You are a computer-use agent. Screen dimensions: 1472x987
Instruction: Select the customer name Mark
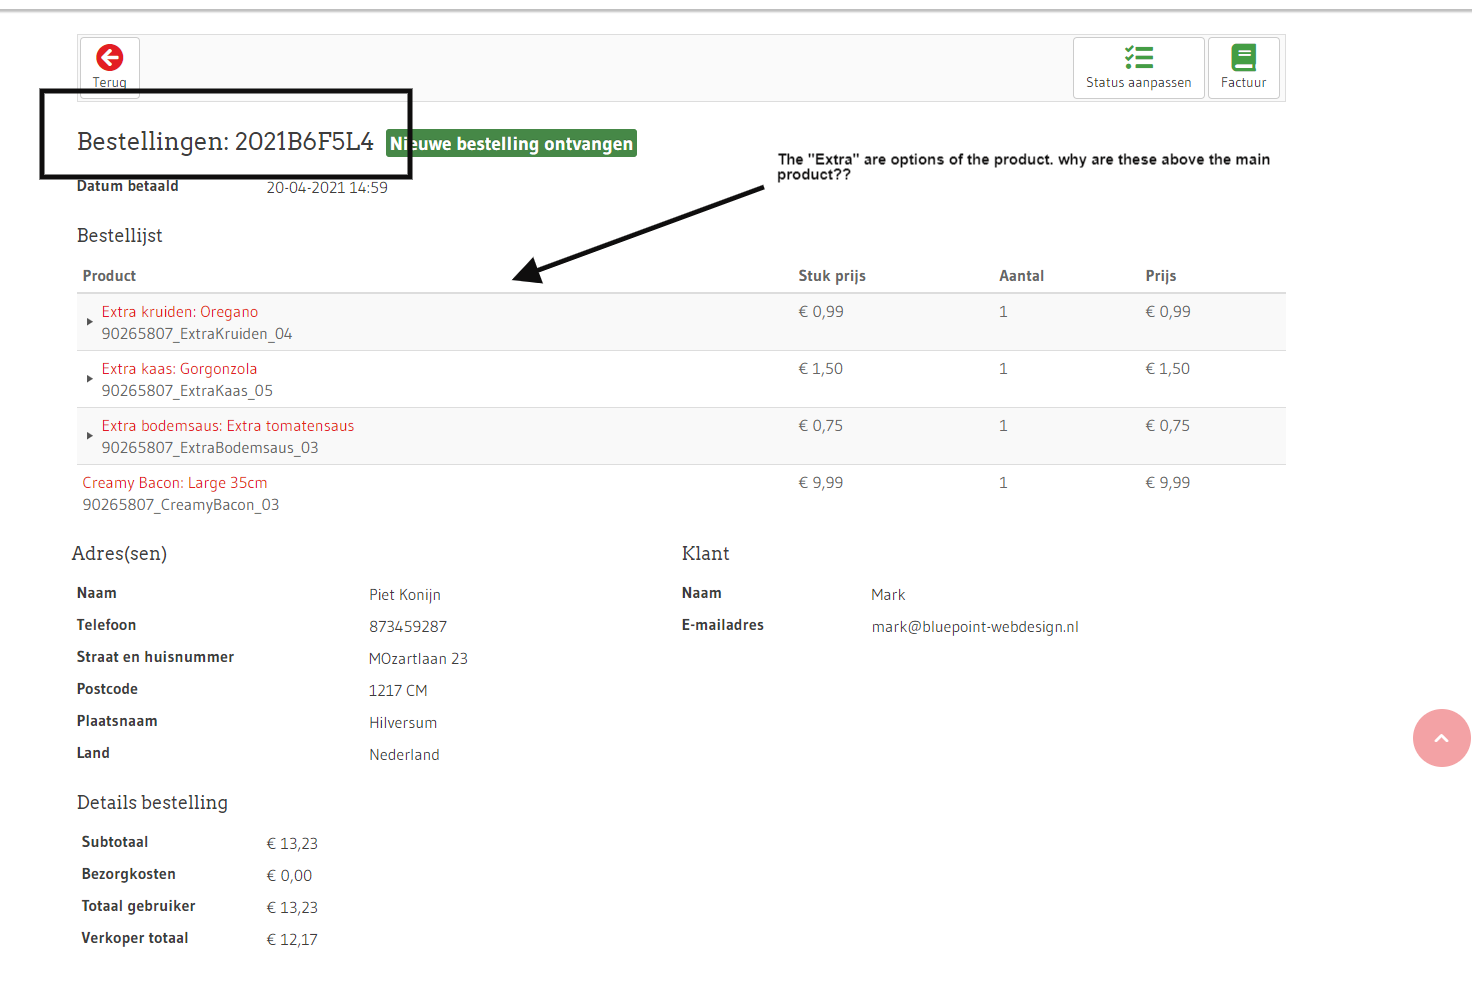pos(888,595)
